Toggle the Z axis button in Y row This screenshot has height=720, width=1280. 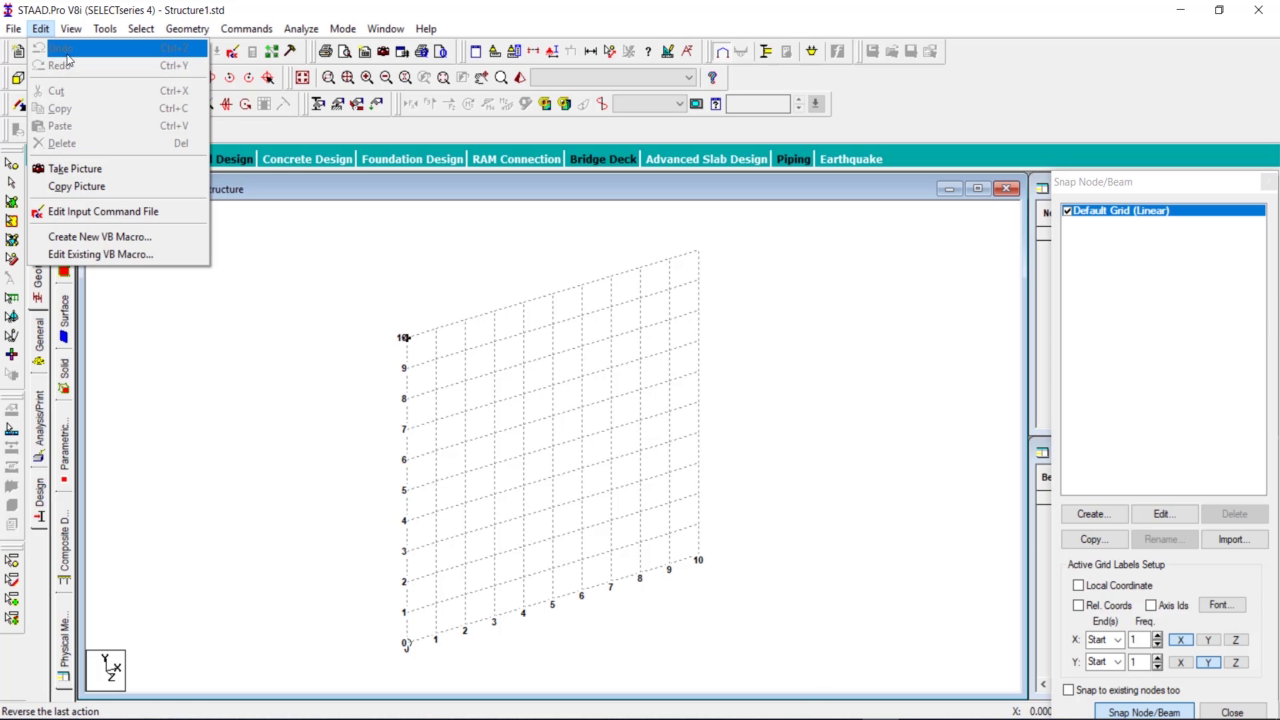1236,662
